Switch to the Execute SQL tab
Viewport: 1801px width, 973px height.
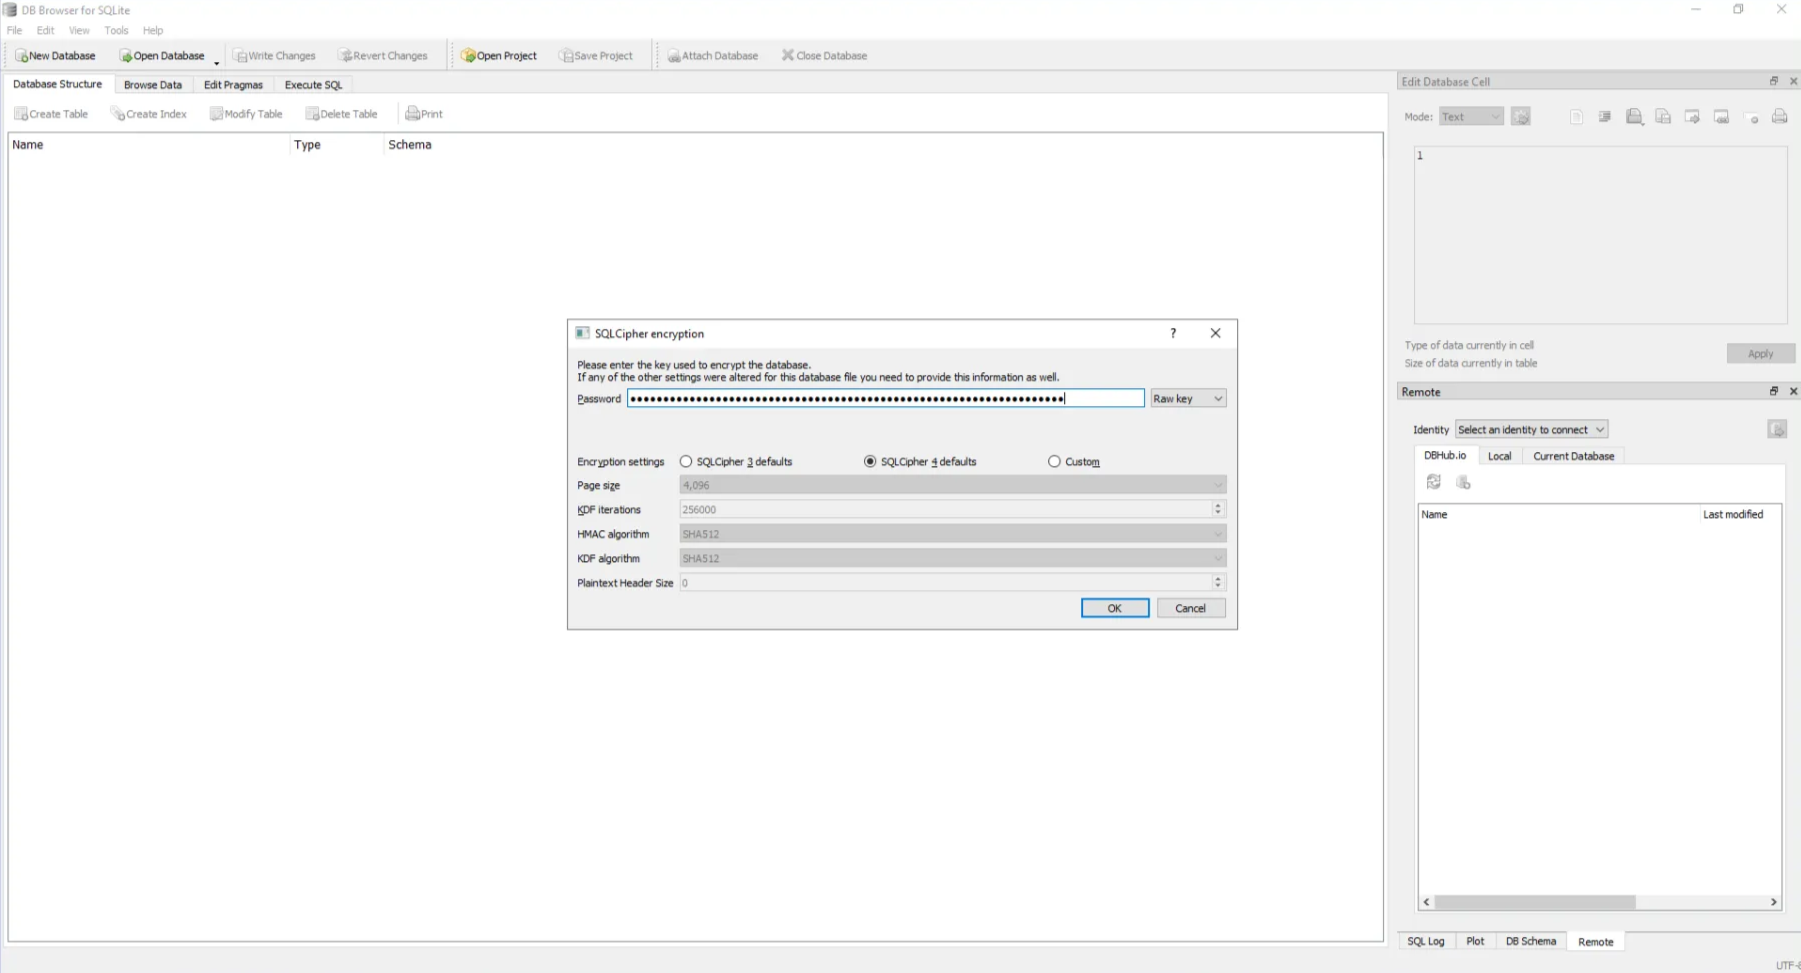[313, 85]
